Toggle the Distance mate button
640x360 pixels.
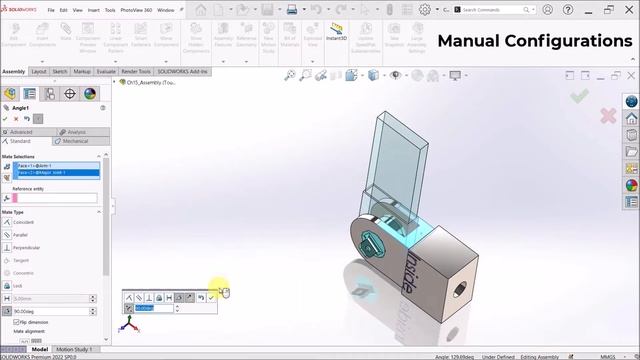point(7,298)
